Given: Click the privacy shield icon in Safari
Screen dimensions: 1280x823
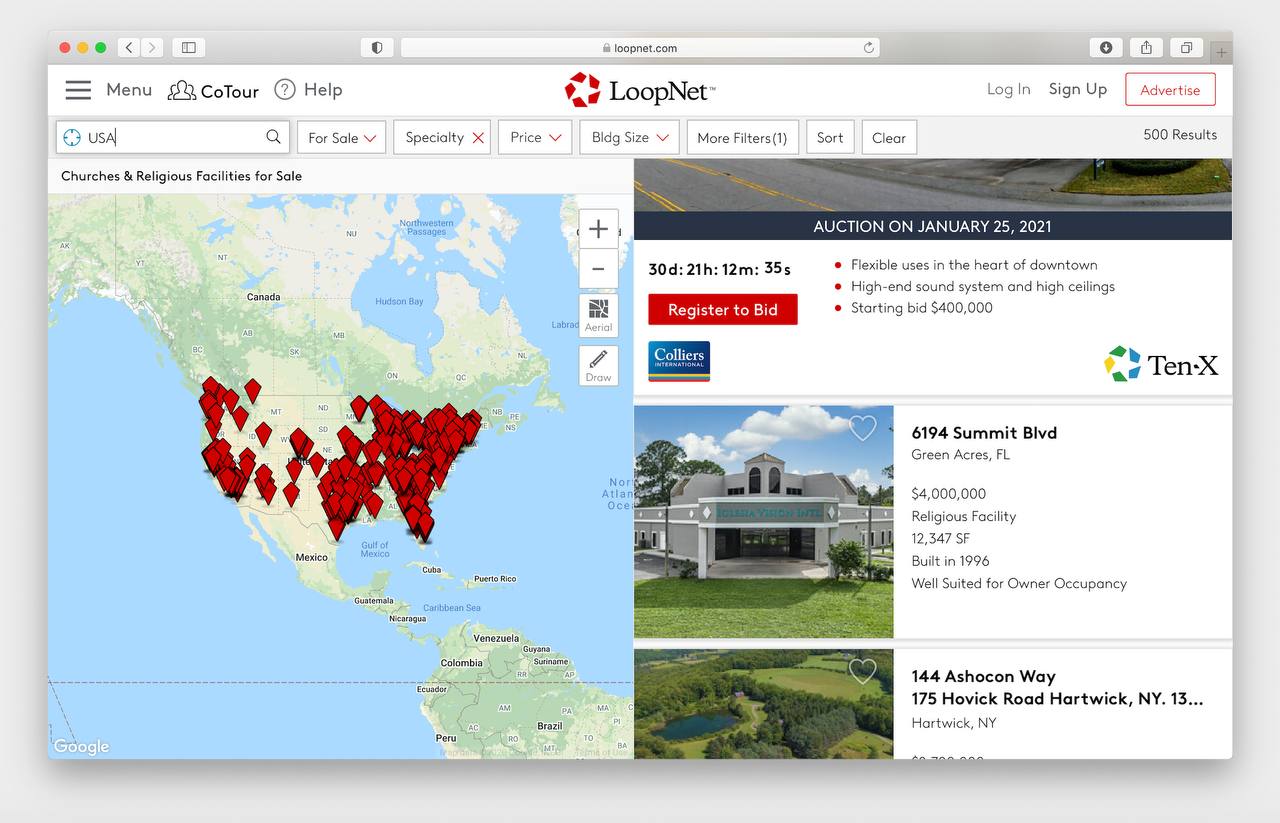Looking at the screenshot, I should click(377, 47).
